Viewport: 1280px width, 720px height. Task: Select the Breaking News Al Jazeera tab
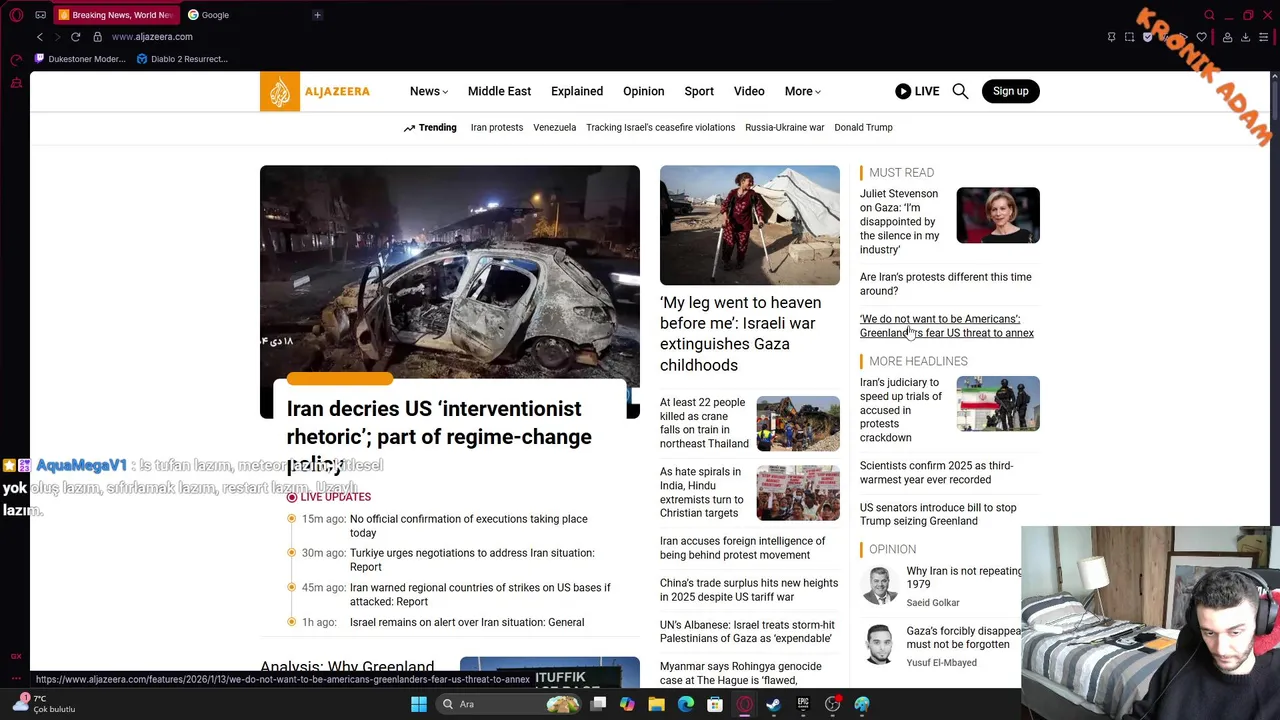tap(115, 15)
